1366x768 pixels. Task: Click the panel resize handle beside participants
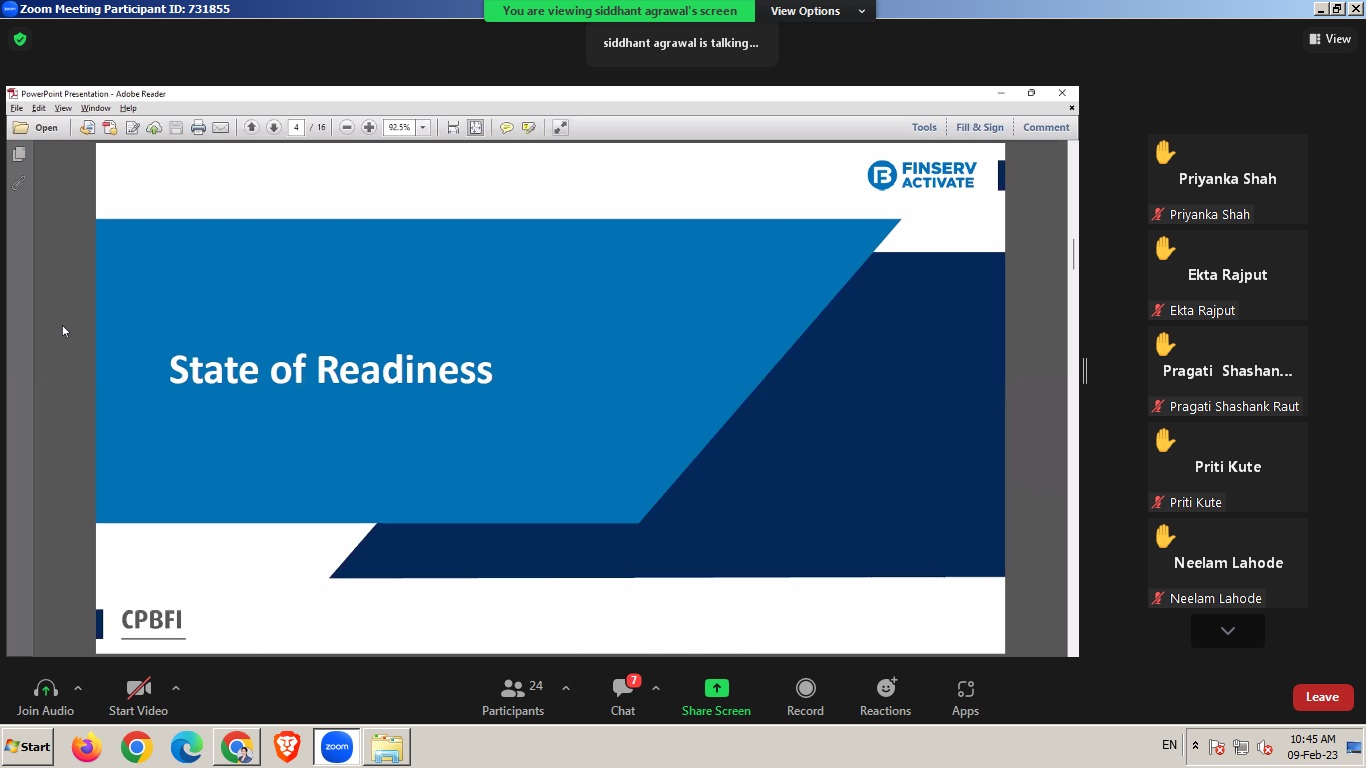pyautogui.click(x=1085, y=371)
